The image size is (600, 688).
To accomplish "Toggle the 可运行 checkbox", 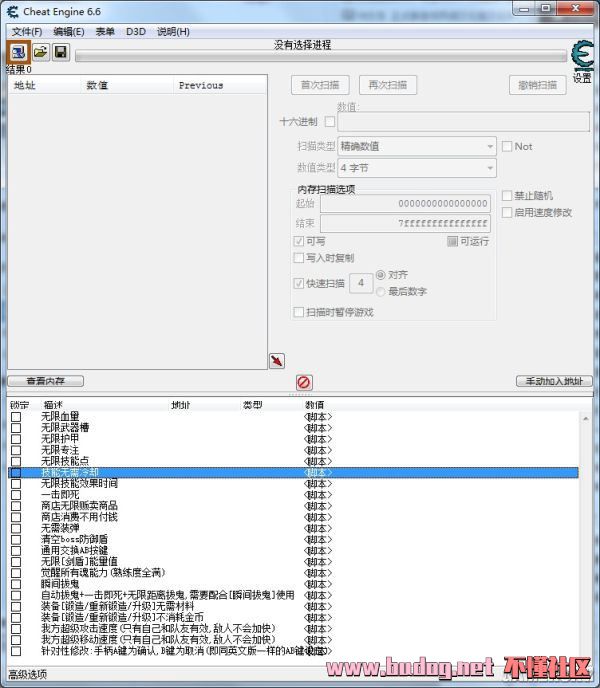I will tap(452, 241).
